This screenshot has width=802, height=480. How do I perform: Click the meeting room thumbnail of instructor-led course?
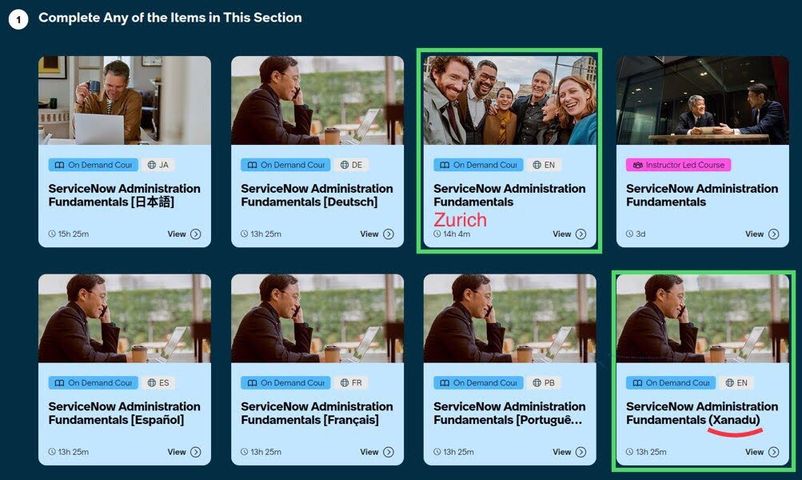point(702,100)
